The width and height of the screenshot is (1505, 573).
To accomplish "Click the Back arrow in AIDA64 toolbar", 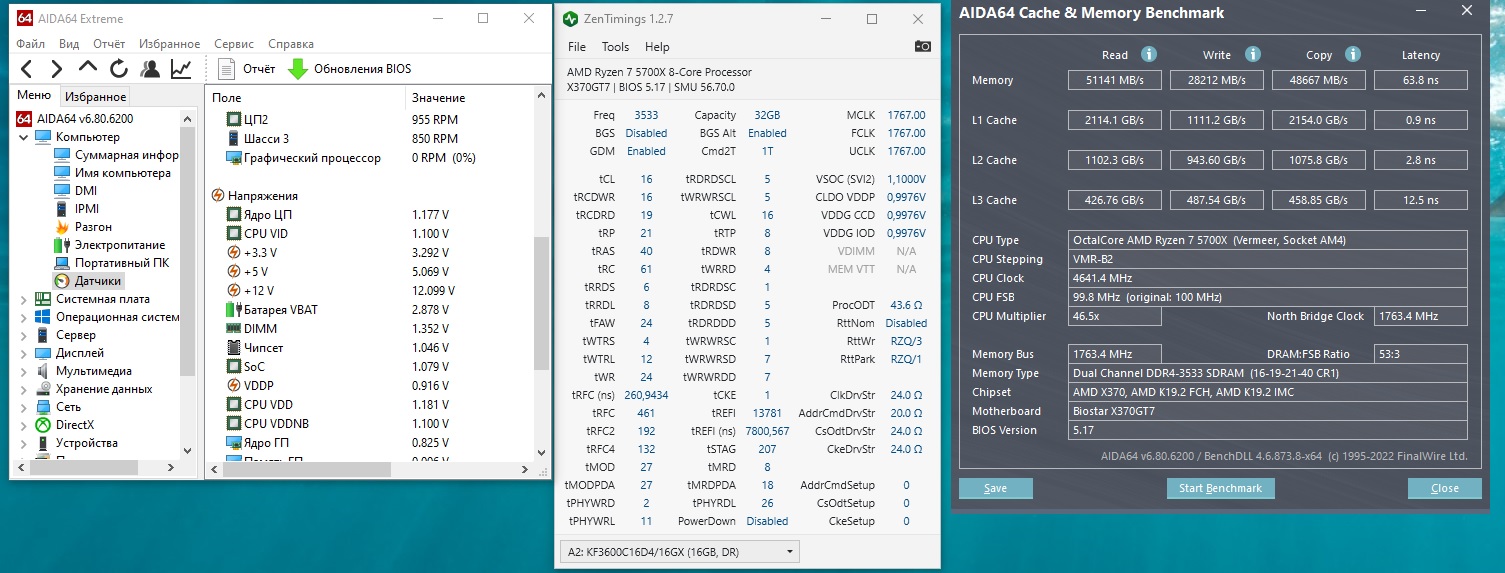I will tap(27, 69).
